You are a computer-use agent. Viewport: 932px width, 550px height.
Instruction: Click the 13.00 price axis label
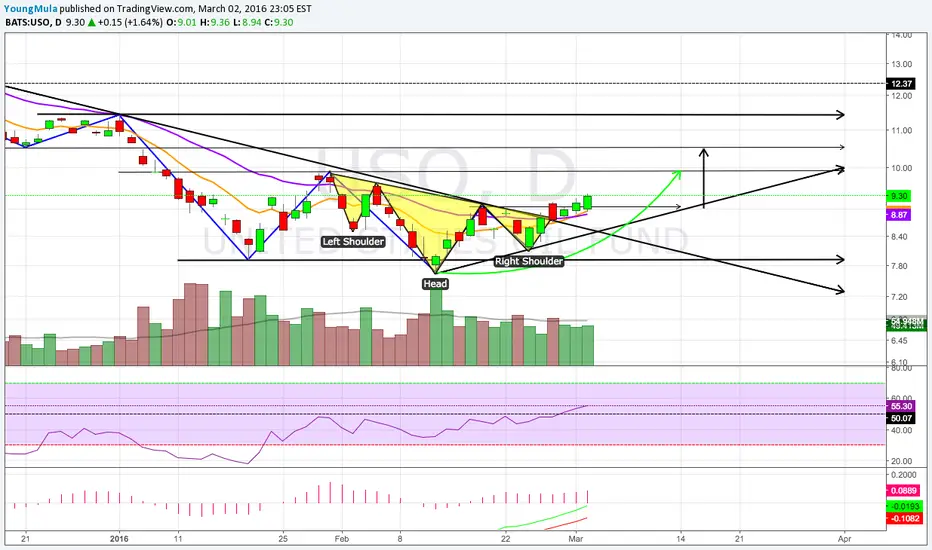[x=901, y=64]
